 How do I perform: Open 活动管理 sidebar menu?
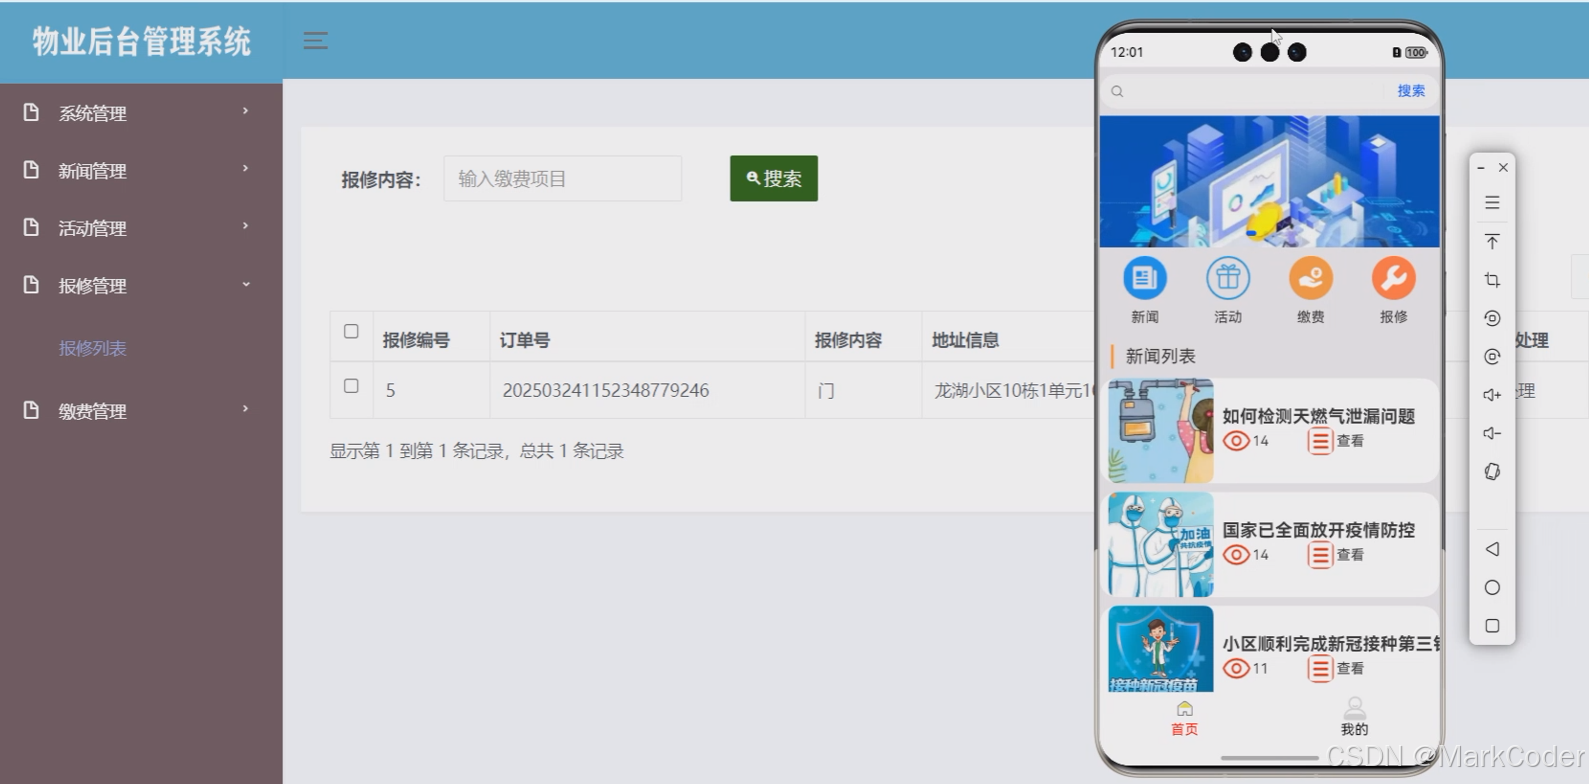(141, 228)
